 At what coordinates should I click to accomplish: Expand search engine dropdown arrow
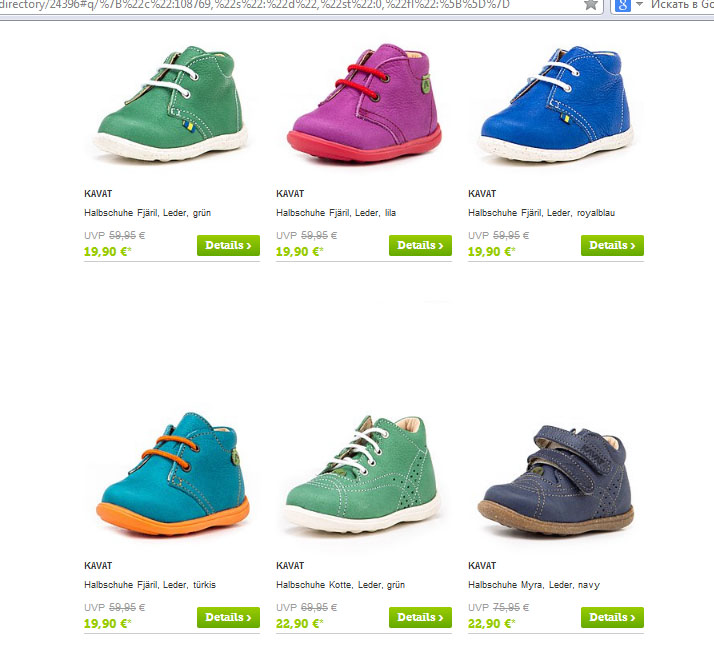(639, 5)
